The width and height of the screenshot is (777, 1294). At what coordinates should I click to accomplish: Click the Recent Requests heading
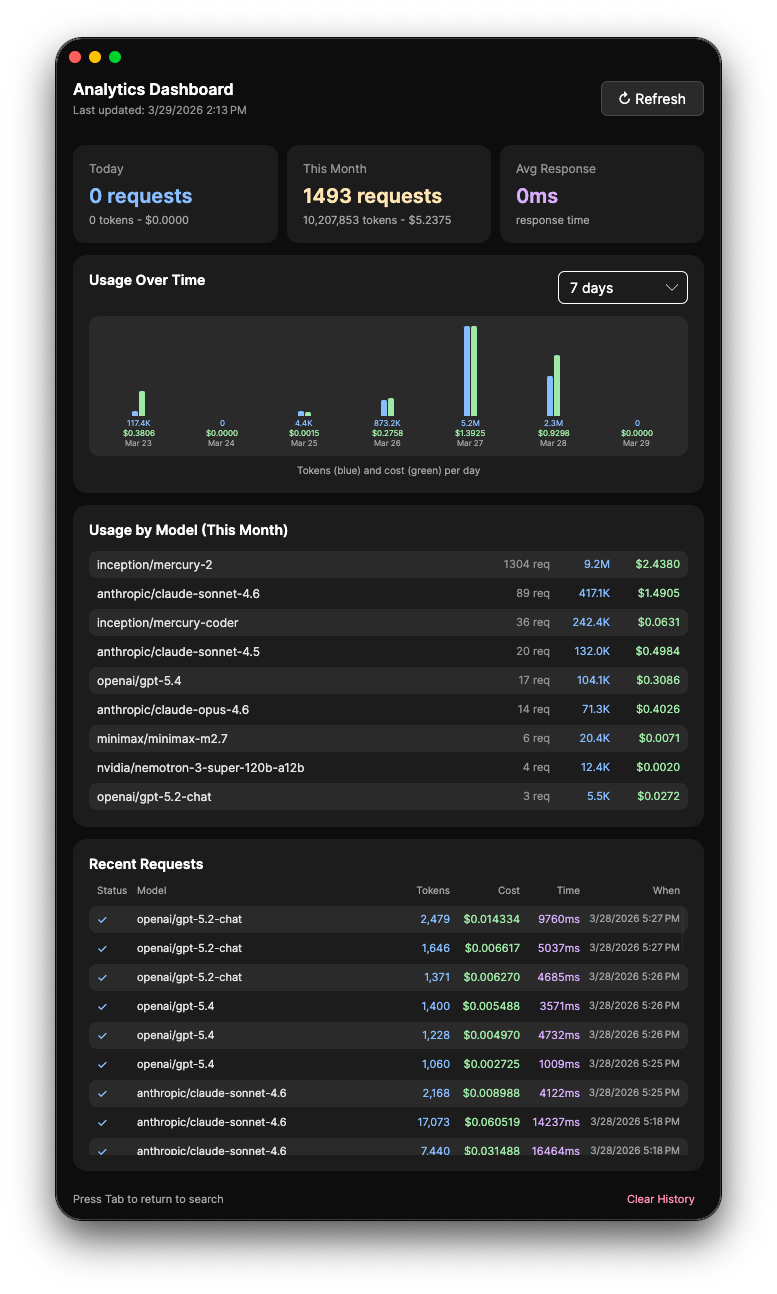(x=146, y=864)
